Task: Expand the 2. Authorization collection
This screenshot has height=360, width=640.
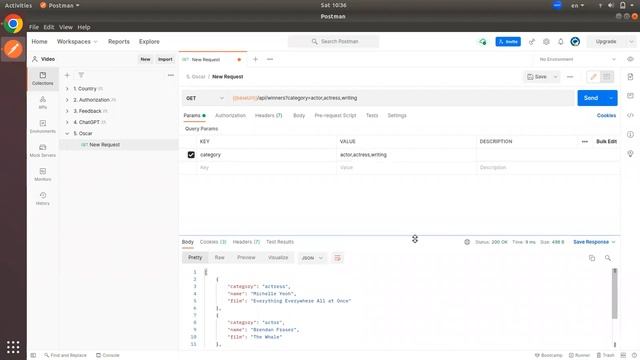Action: 67,100
